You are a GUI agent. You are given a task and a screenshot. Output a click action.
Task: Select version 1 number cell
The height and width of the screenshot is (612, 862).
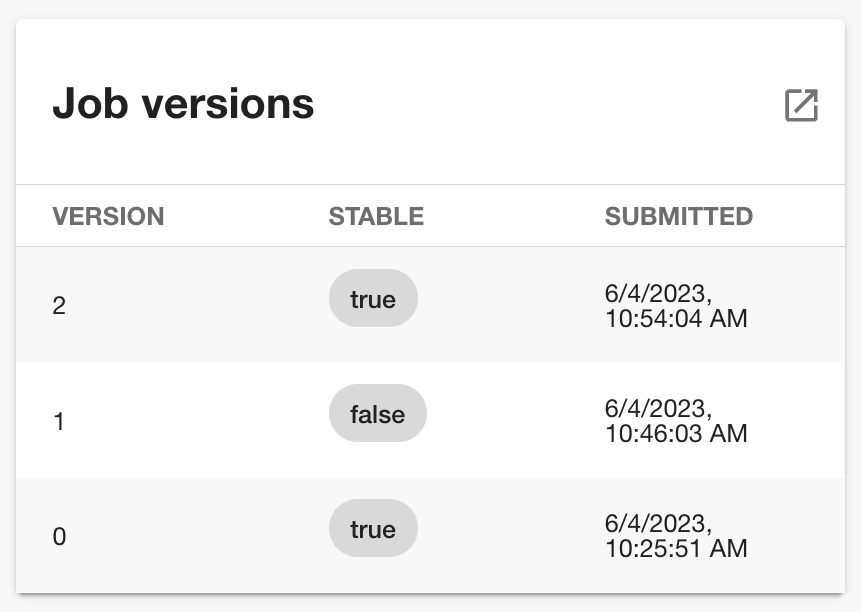click(x=59, y=421)
